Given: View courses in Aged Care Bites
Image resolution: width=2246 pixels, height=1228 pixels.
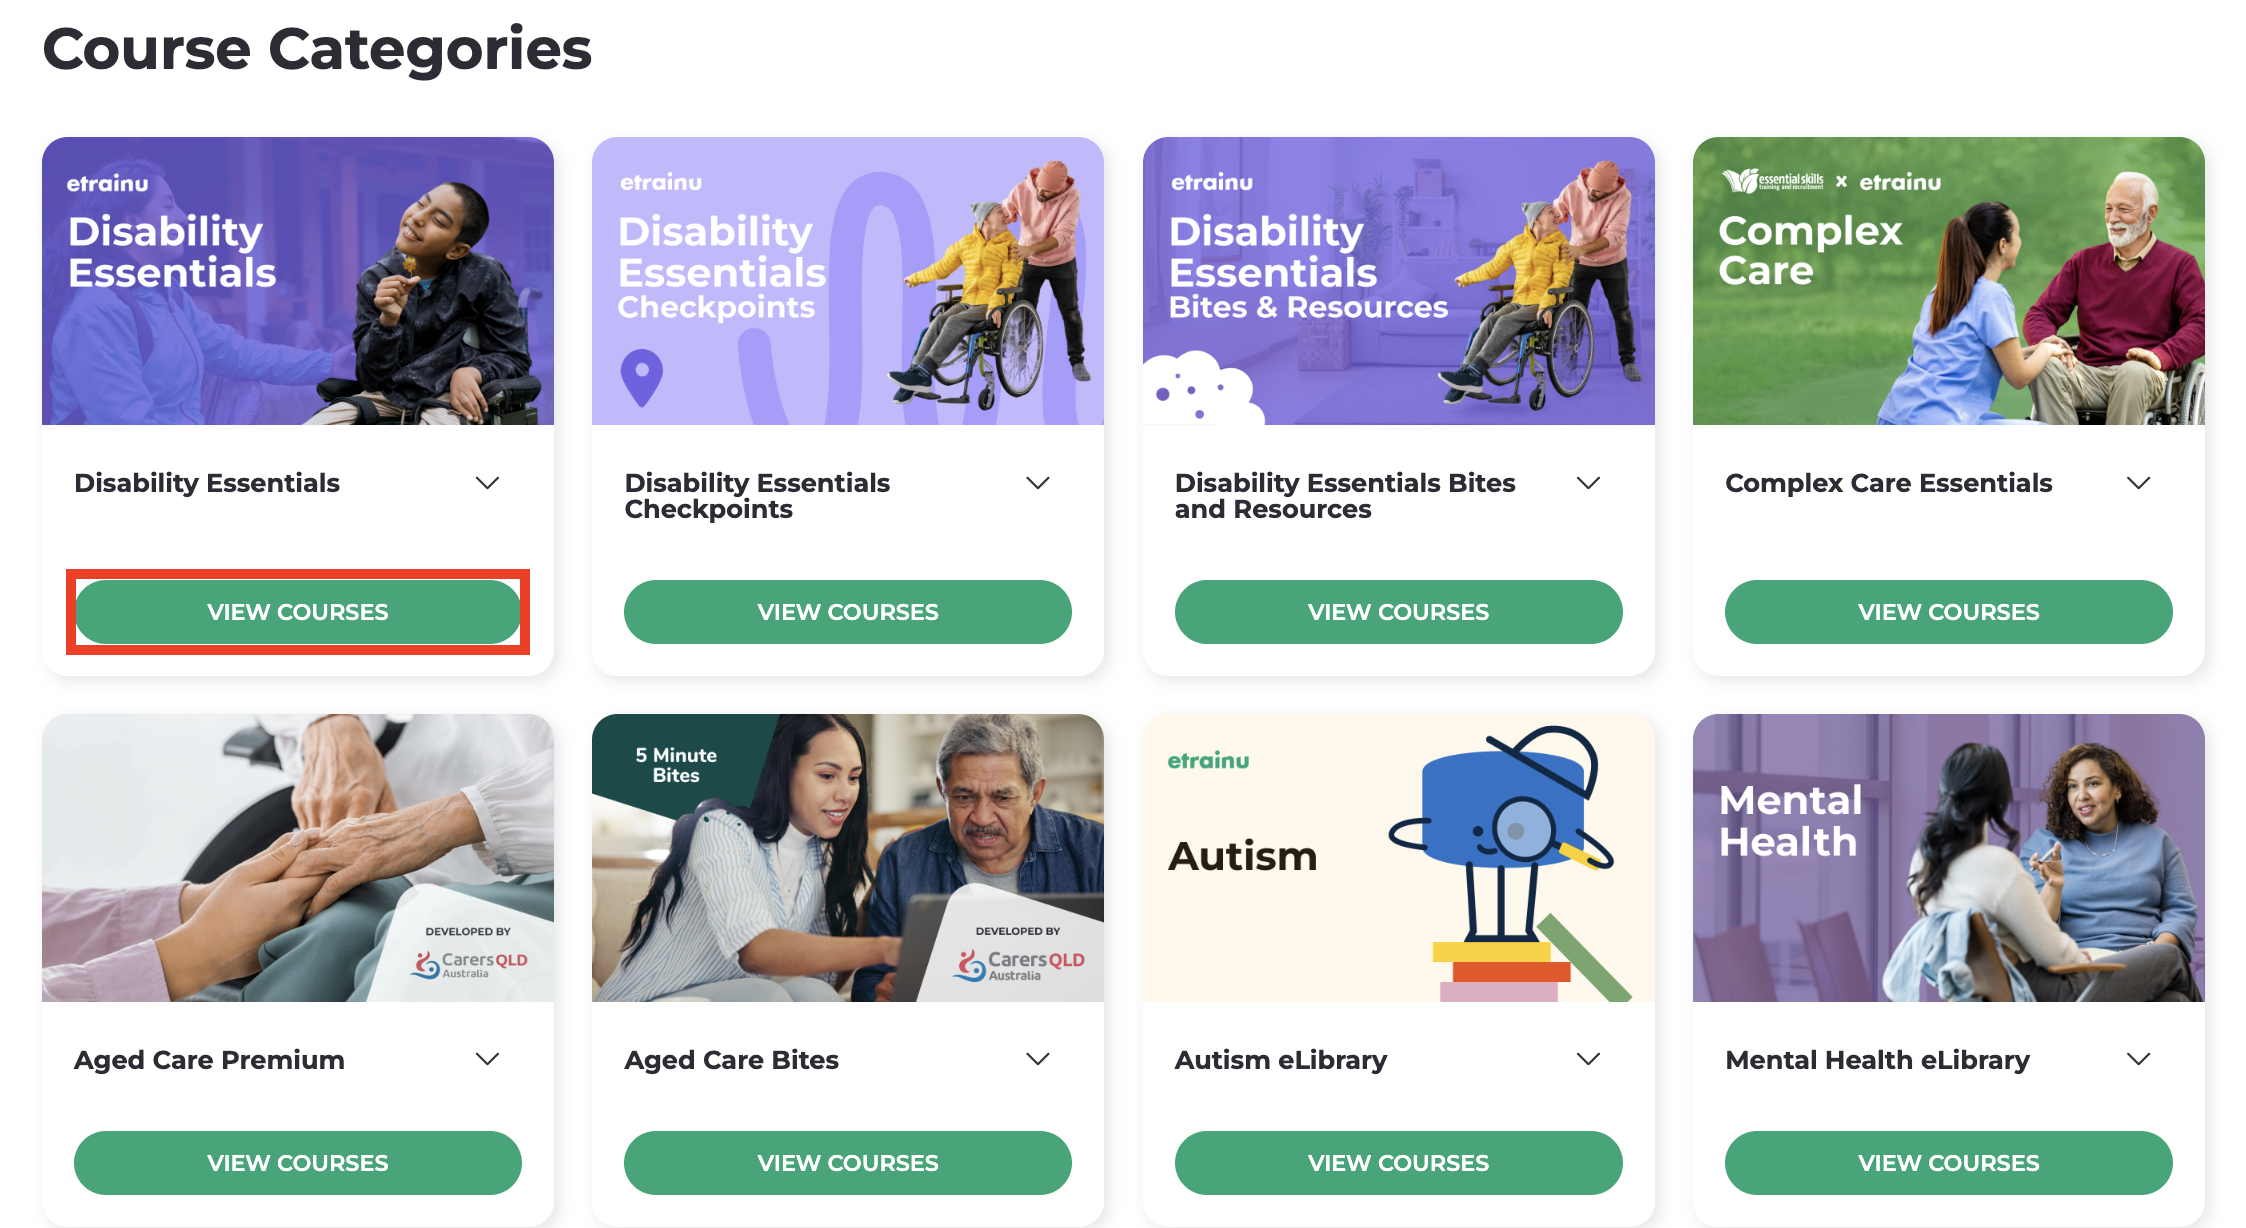Looking at the screenshot, I should pos(848,1163).
